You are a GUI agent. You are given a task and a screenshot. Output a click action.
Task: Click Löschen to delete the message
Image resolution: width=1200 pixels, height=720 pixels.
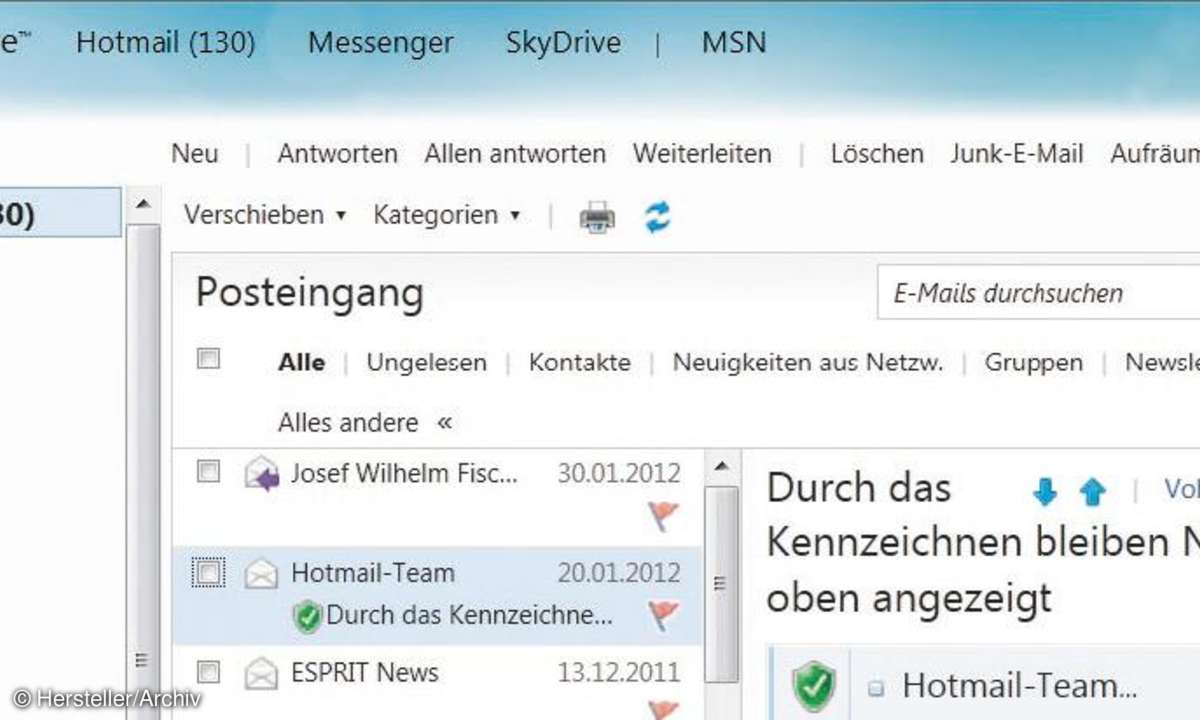tap(877, 154)
